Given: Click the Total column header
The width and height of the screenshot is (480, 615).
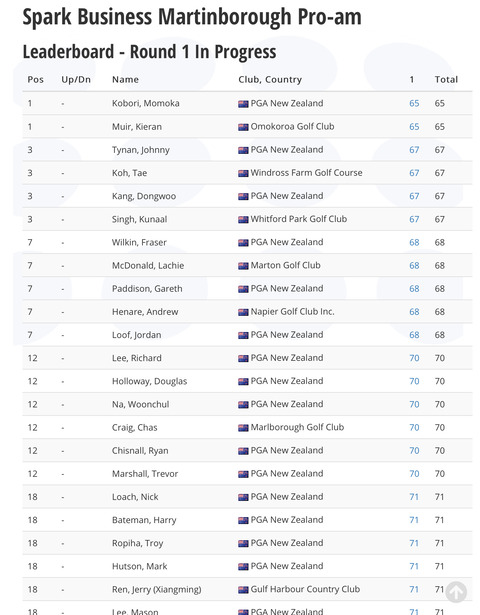Looking at the screenshot, I should pos(446,80).
